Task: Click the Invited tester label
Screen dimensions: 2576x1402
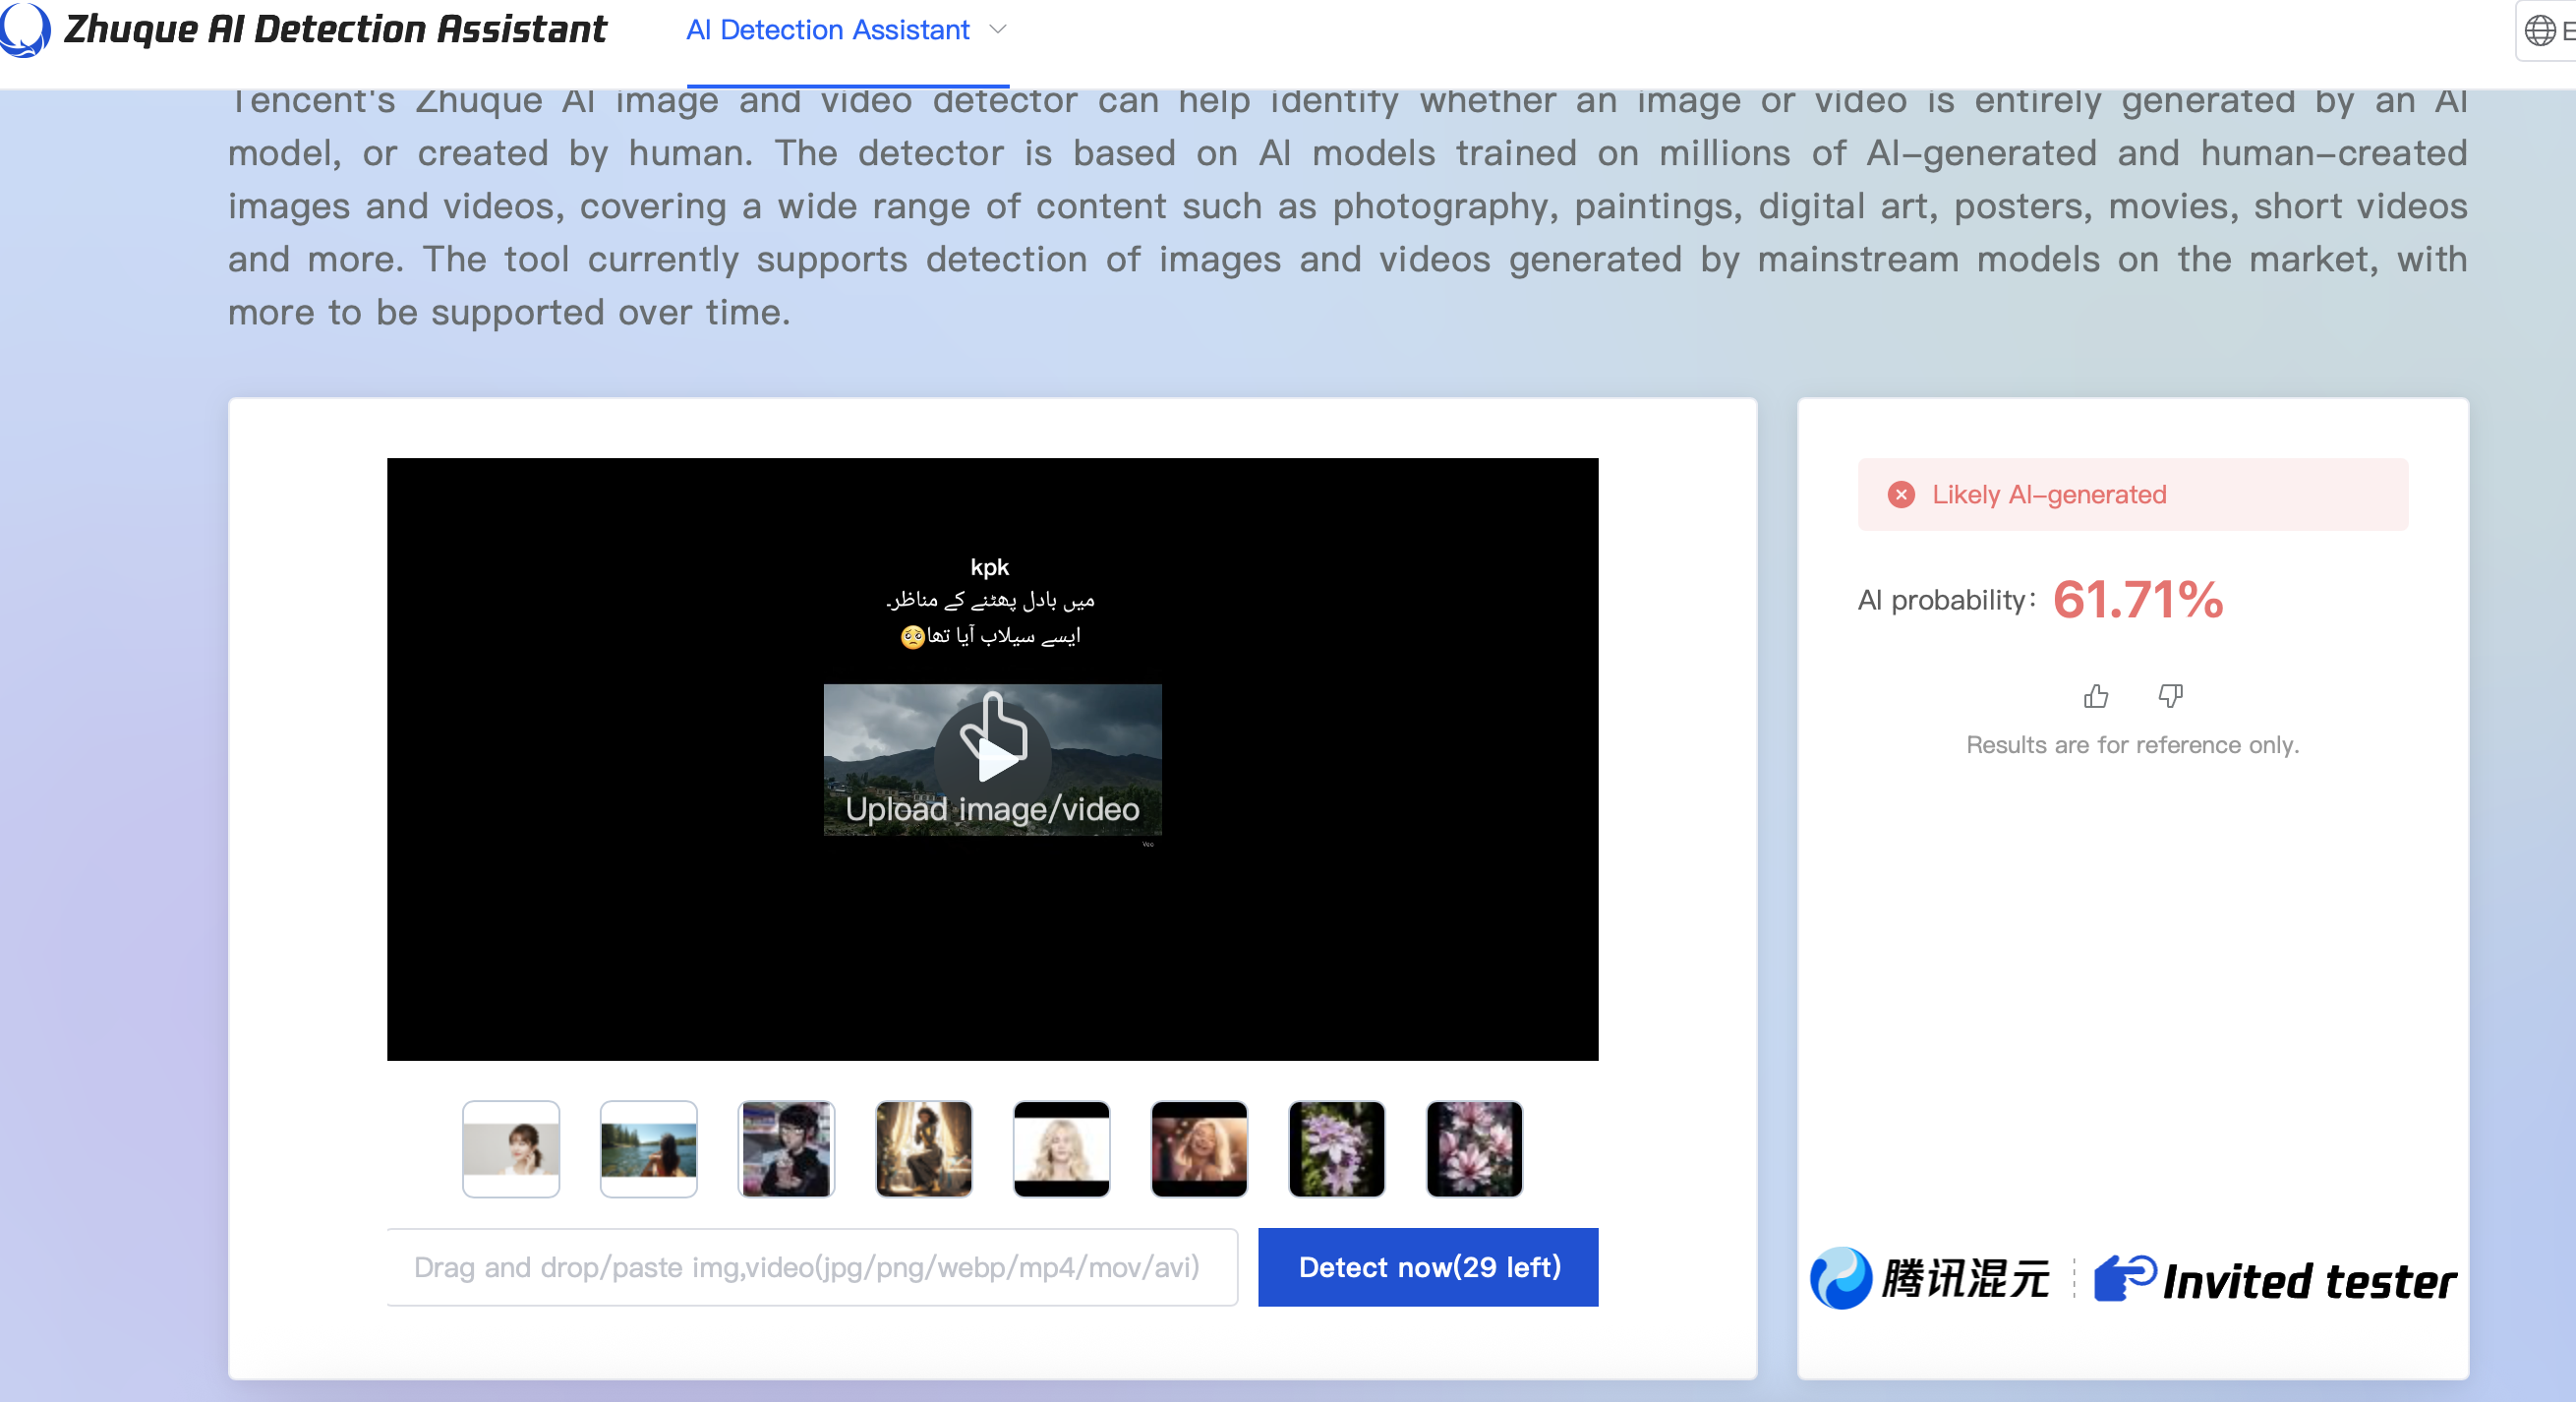Action: (2310, 1282)
